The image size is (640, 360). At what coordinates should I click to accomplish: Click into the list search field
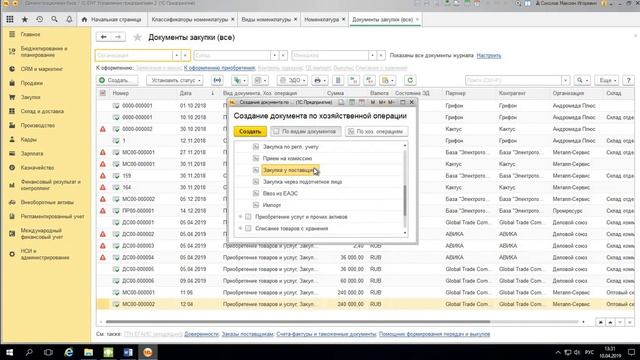pyautogui.click(x=513, y=80)
